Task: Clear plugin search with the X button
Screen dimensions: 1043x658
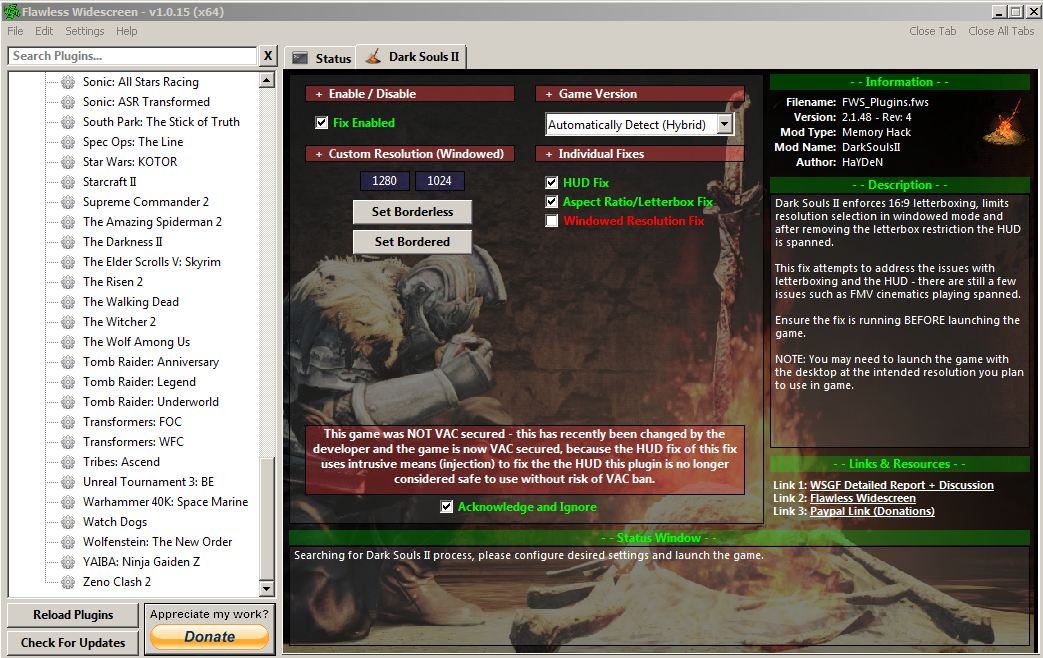Action: click(x=267, y=56)
